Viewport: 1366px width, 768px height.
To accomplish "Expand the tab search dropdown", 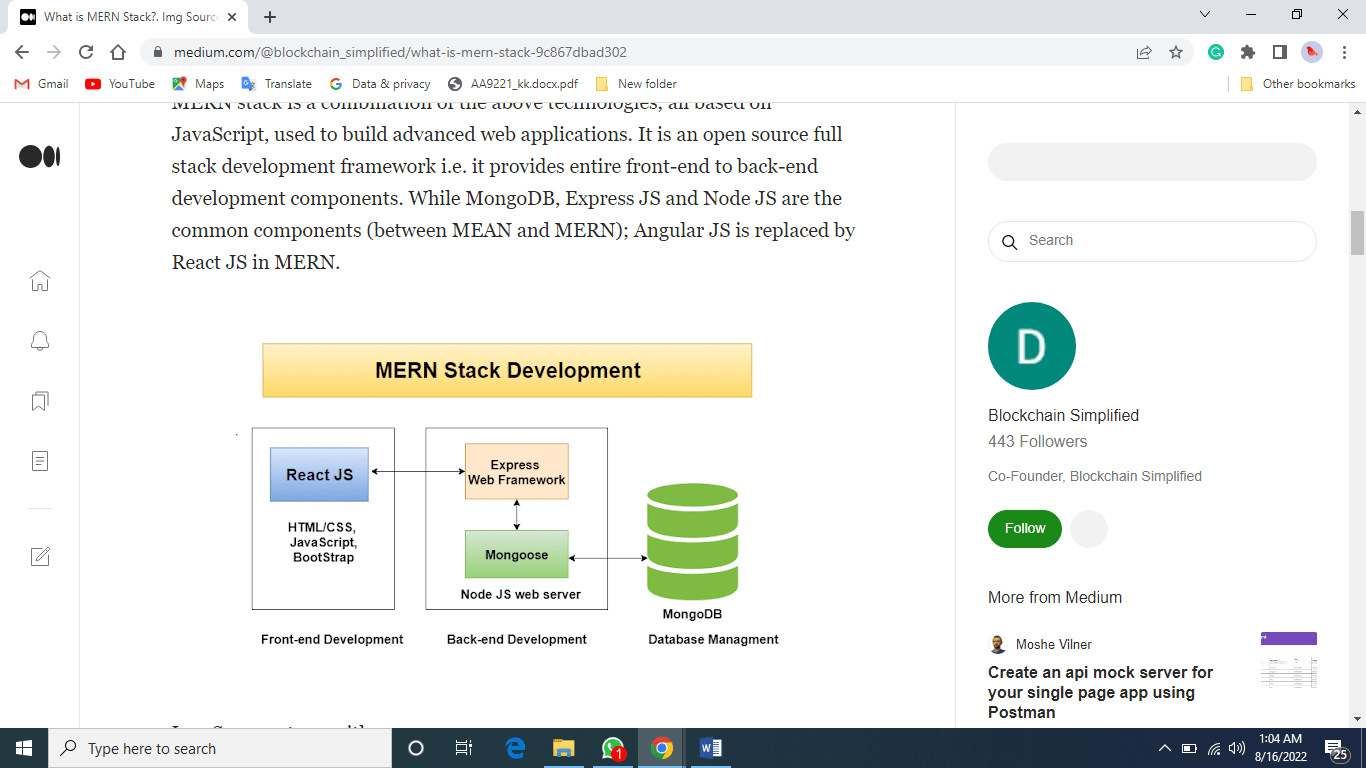I will click(1205, 14).
